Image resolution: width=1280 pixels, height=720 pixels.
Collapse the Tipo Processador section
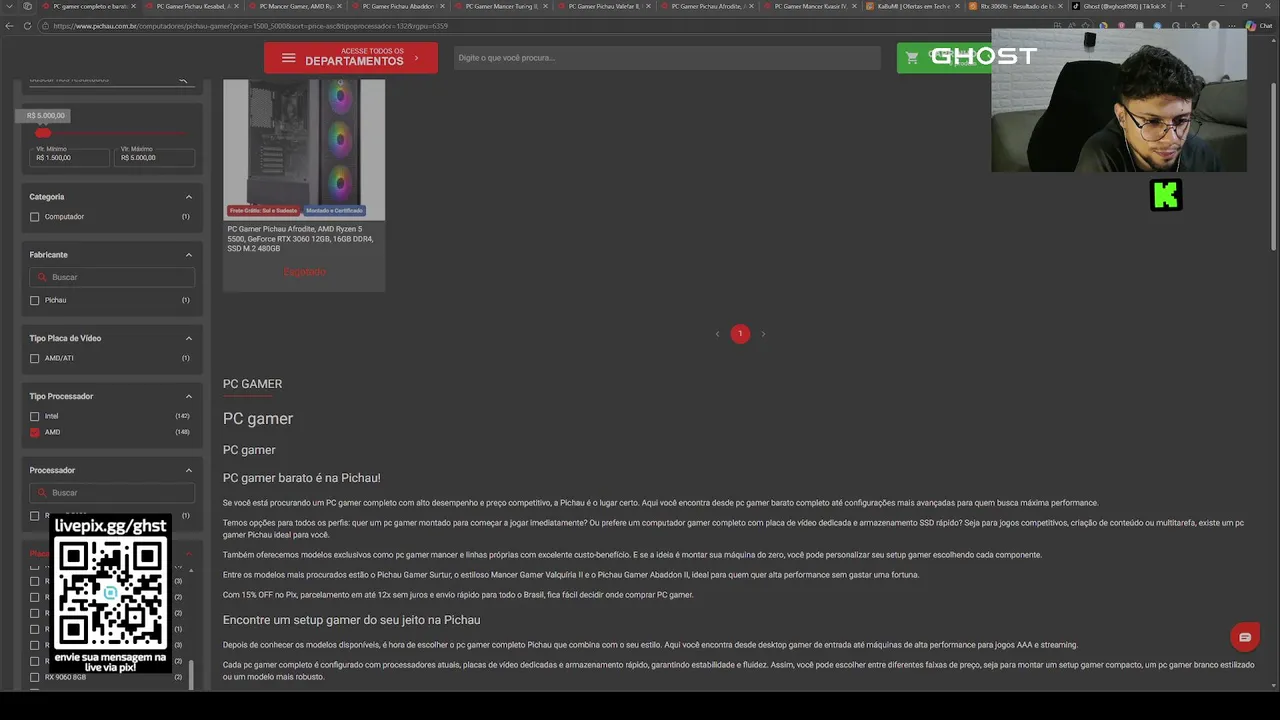[188, 396]
